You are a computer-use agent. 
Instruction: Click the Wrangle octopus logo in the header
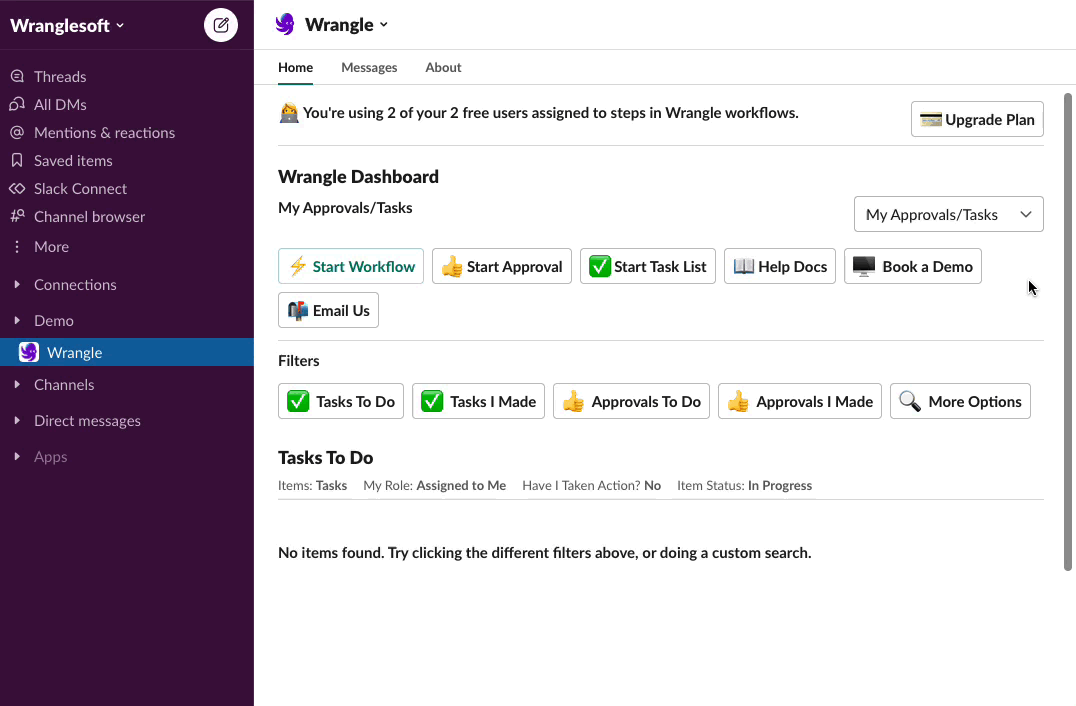285,24
